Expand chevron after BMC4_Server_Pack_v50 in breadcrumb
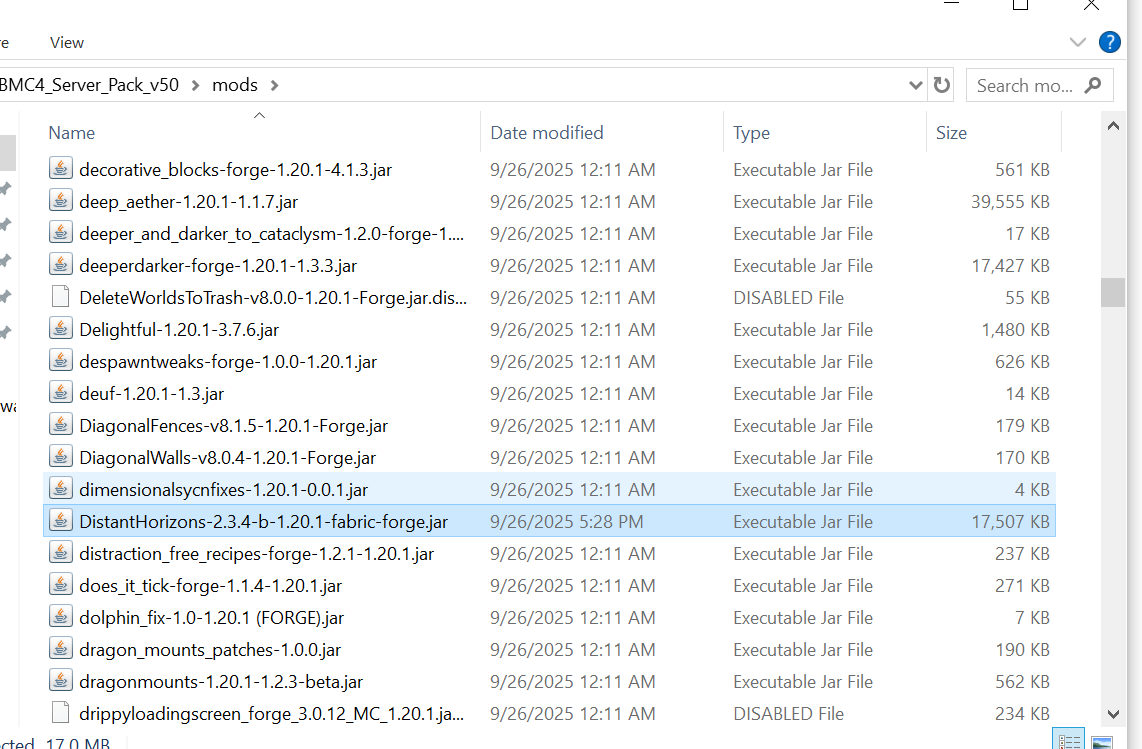Image resolution: width=1142 pixels, height=749 pixels. (x=195, y=85)
